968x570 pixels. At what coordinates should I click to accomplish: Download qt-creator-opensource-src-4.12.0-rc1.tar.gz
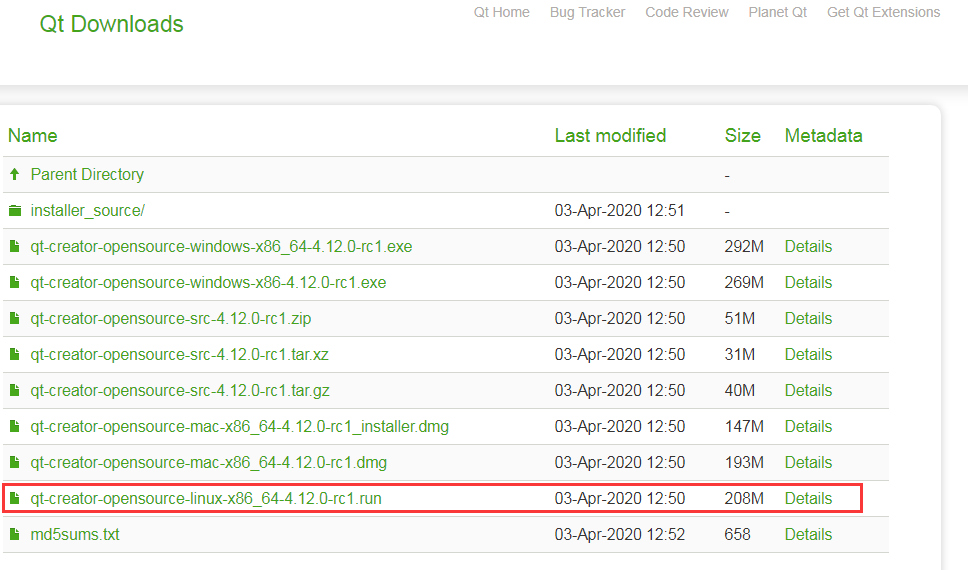(x=180, y=390)
